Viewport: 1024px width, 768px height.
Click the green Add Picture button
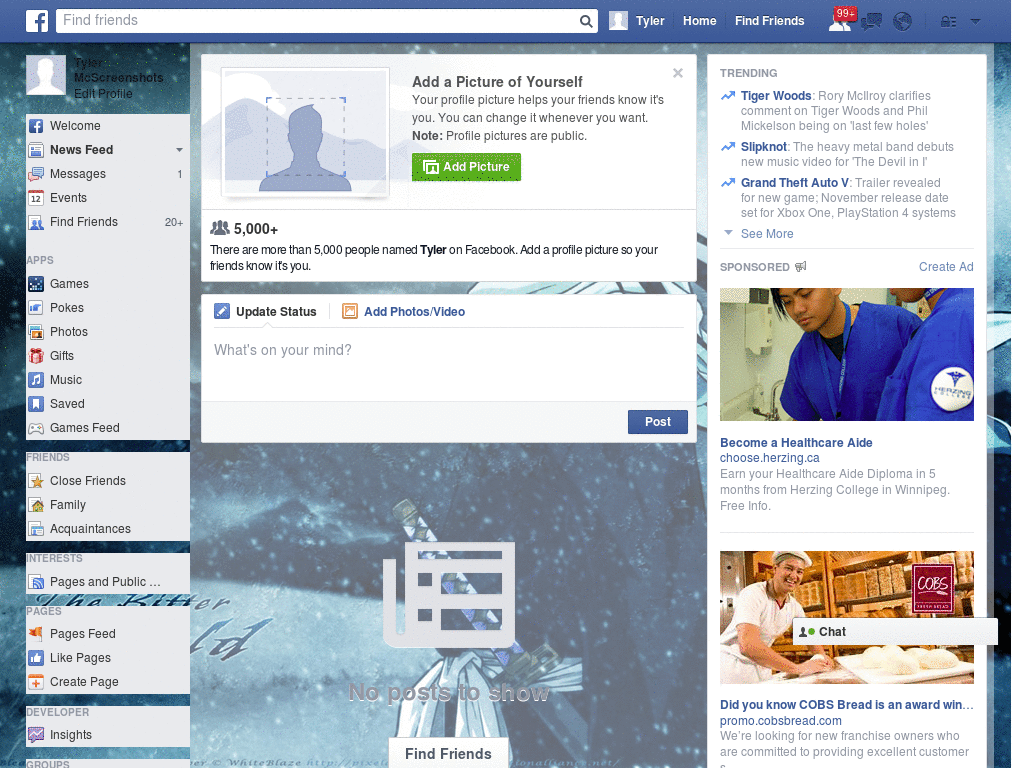coord(466,167)
